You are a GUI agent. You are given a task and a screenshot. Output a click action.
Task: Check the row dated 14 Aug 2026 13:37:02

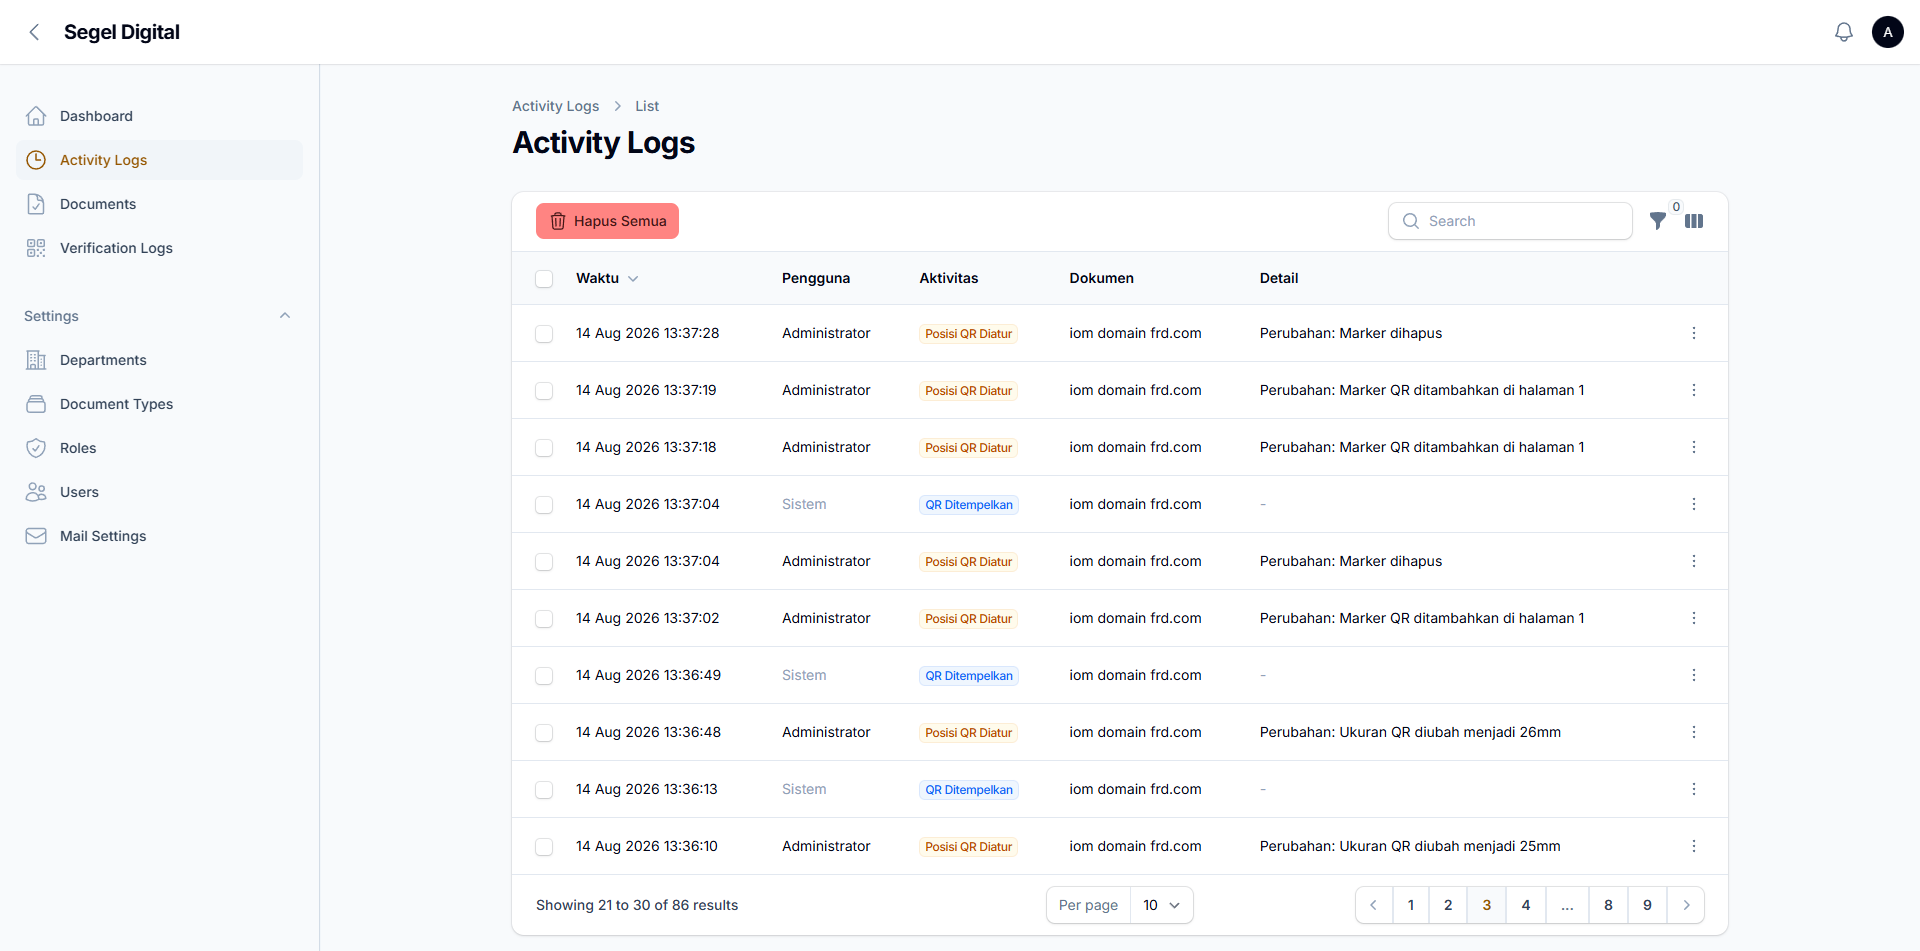pyautogui.click(x=544, y=619)
